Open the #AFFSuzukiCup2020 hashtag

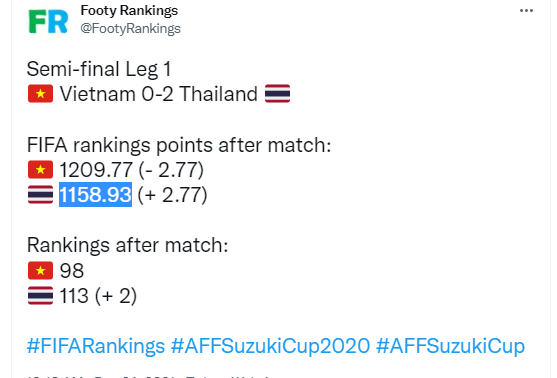pos(270,346)
